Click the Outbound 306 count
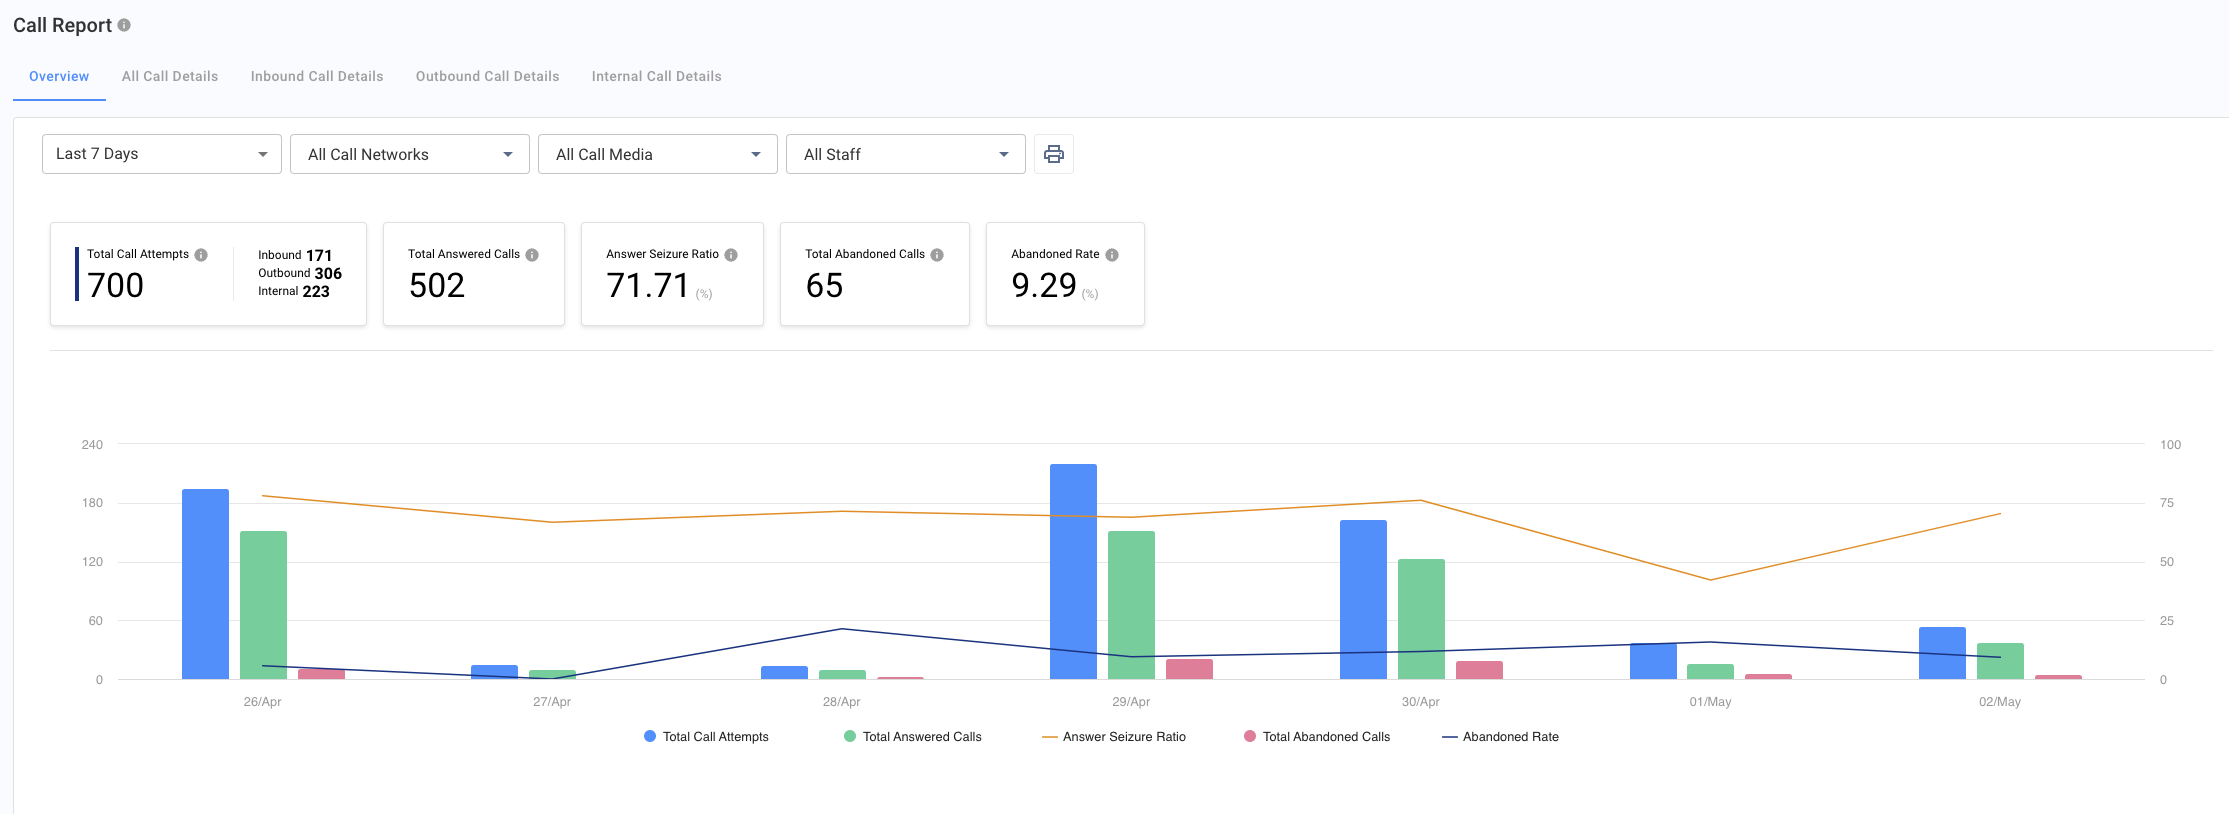Image resolution: width=2229 pixels, height=814 pixels. pos(300,273)
